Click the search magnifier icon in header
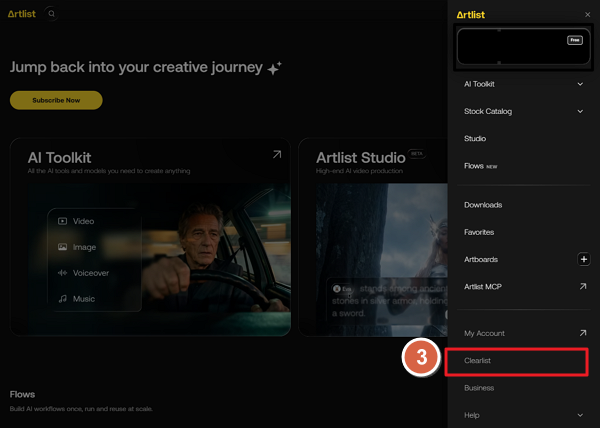This screenshot has width=600, height=428. coord(51,14)
